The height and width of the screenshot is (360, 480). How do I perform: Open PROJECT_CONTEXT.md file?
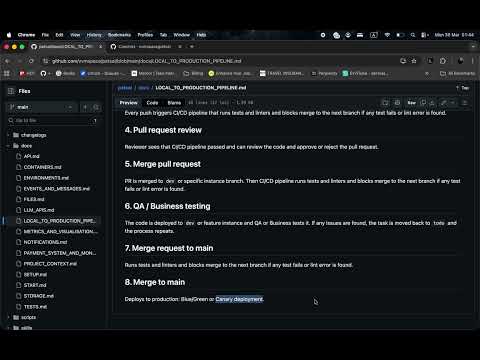[x=50, y=264]
